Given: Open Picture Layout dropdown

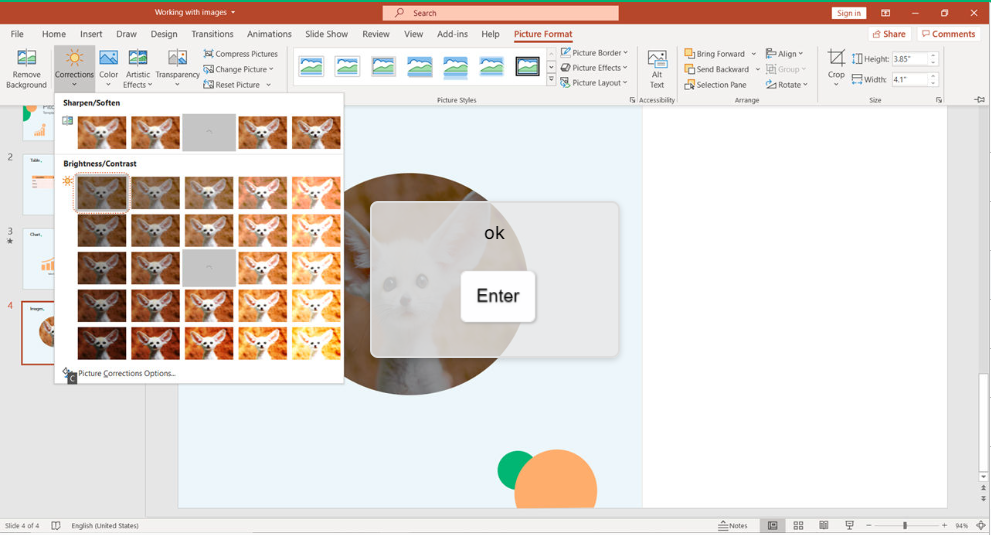Looking at the screenshot, I should (594, 83).
